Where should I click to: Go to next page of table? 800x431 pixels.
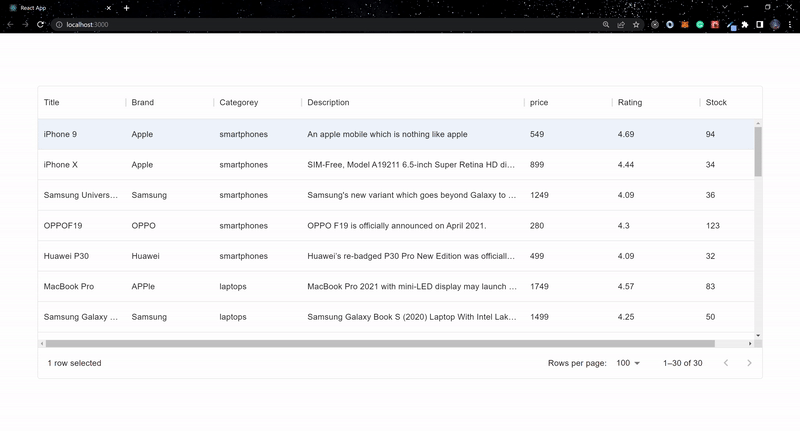(749, 363)
